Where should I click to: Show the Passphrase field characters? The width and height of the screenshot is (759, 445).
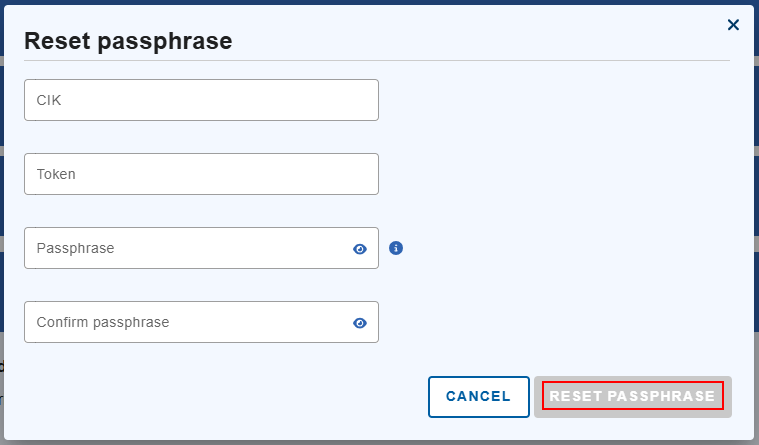click(x=360, y=249)
